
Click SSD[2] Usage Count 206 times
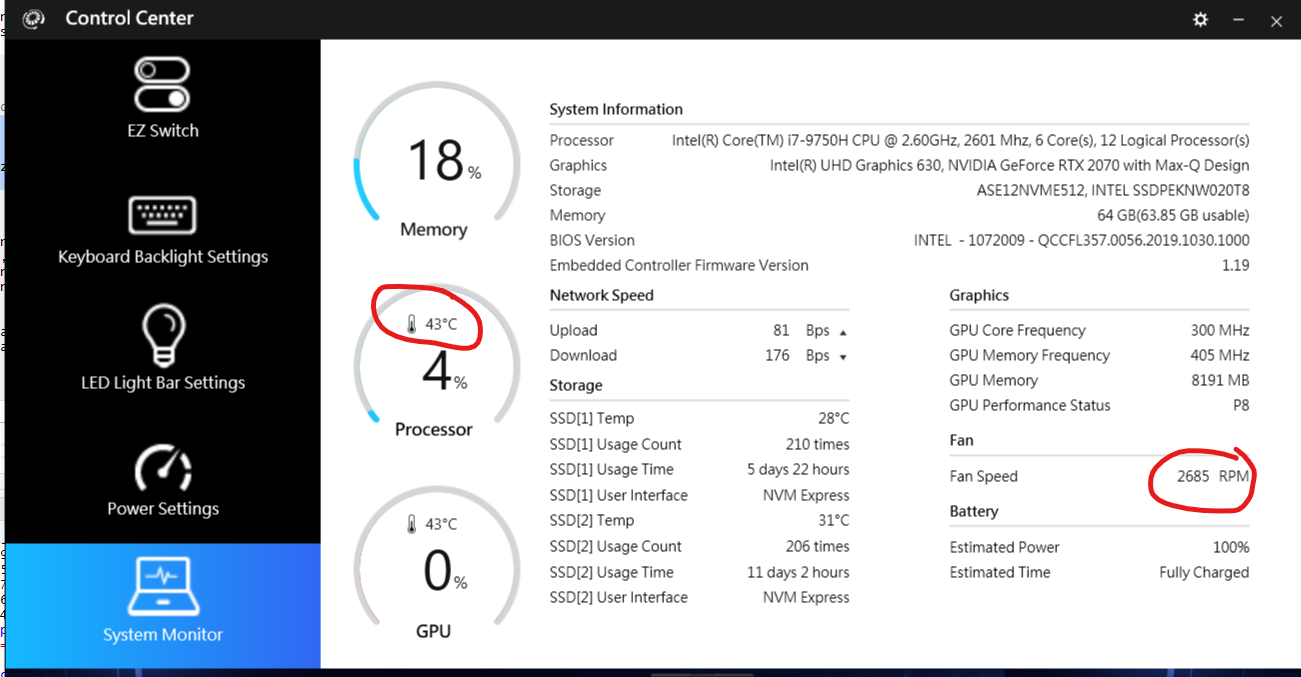pyautogui.click(x=817, y=546)
